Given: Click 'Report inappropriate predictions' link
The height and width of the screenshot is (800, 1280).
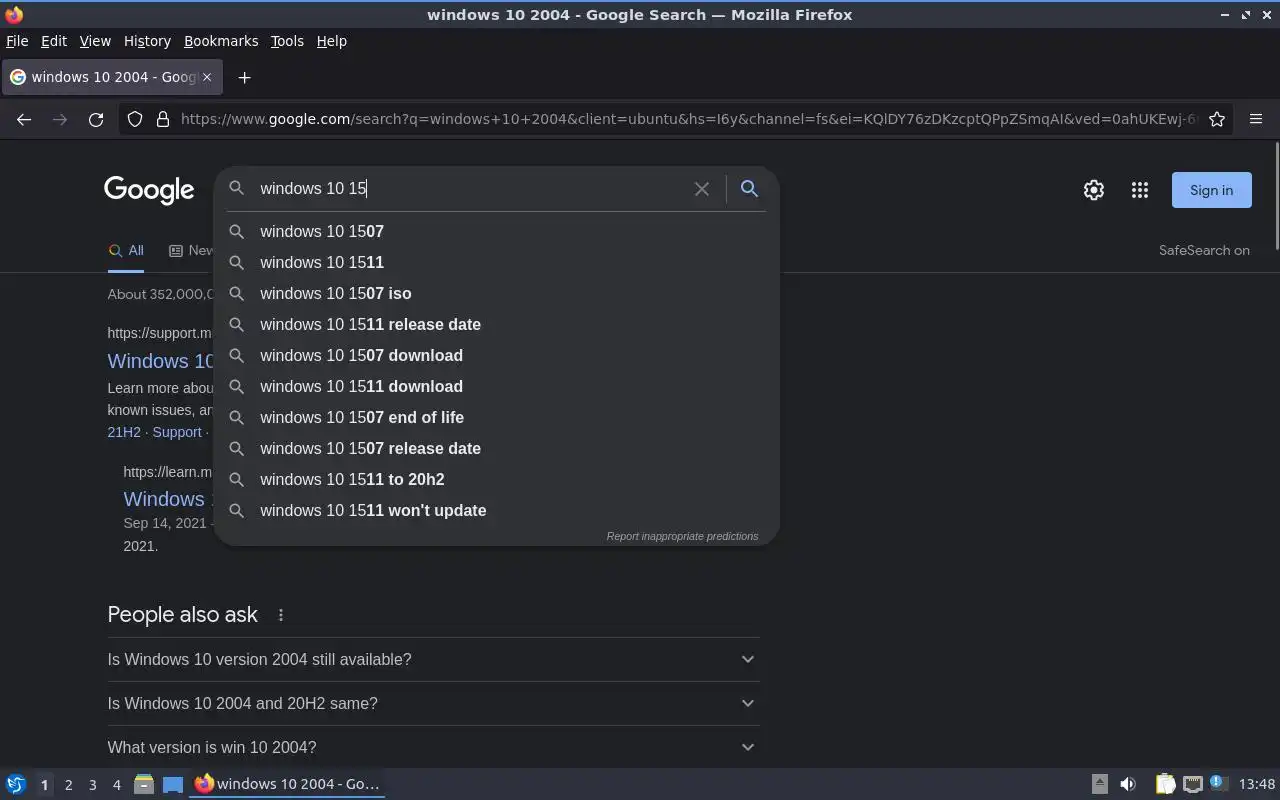Looking at the screenshot, I should pos(682,536).
